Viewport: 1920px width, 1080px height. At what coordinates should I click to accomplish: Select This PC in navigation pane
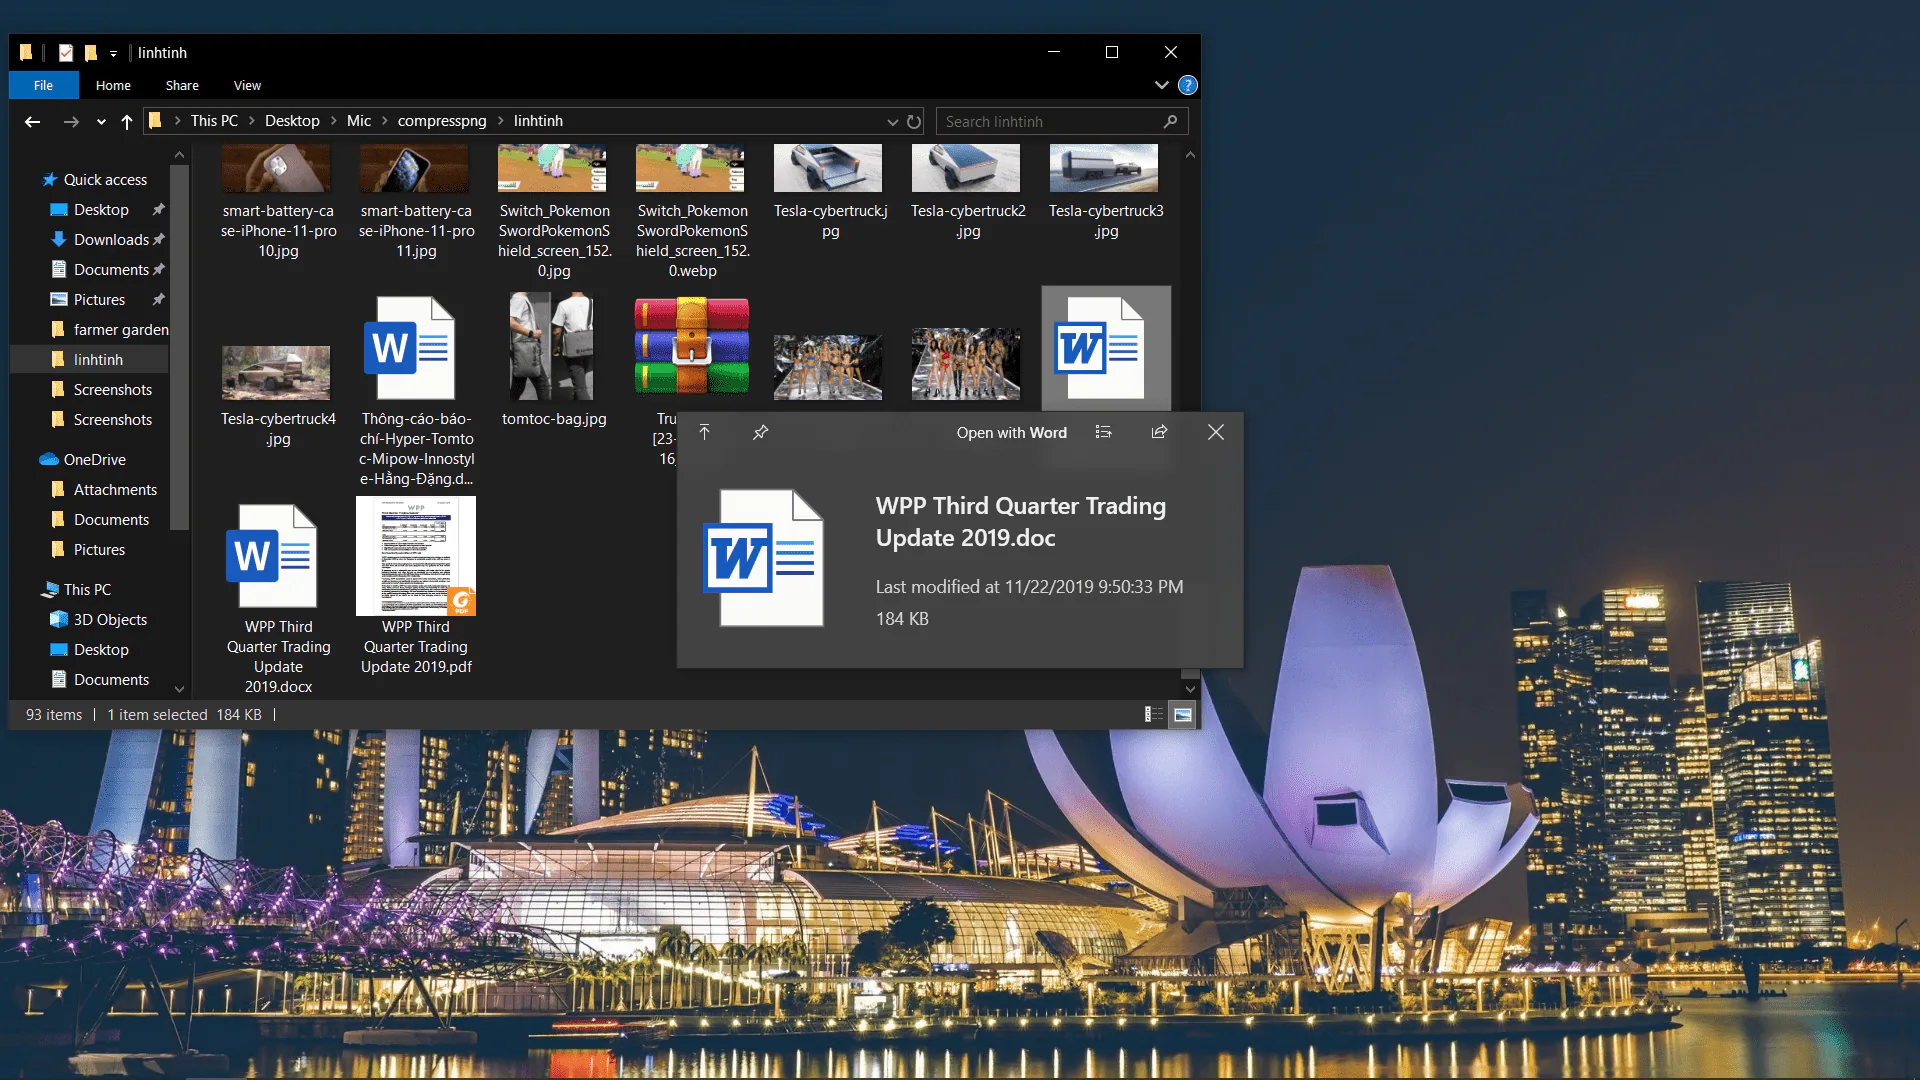pyautogui.click(x=87, y=589)
